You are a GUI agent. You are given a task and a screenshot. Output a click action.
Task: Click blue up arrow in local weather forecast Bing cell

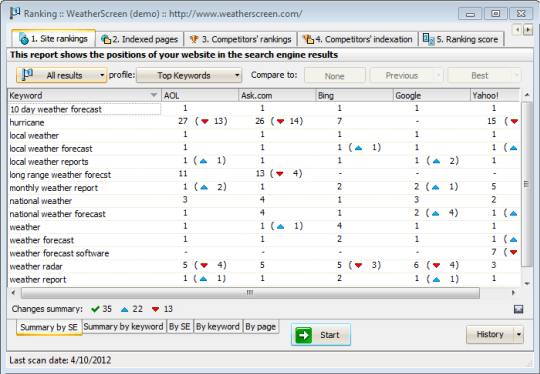pyautogui.click(x=358, y=148)
